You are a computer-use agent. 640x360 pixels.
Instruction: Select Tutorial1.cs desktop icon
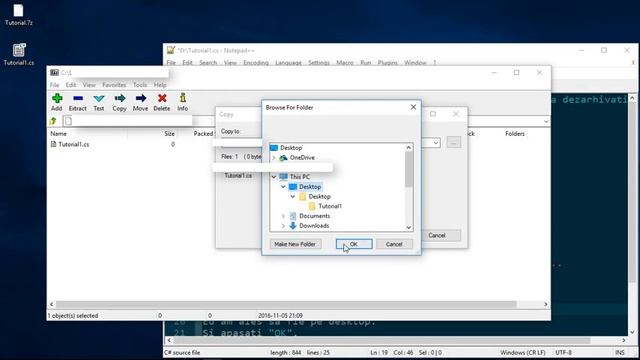click(18, 54)
